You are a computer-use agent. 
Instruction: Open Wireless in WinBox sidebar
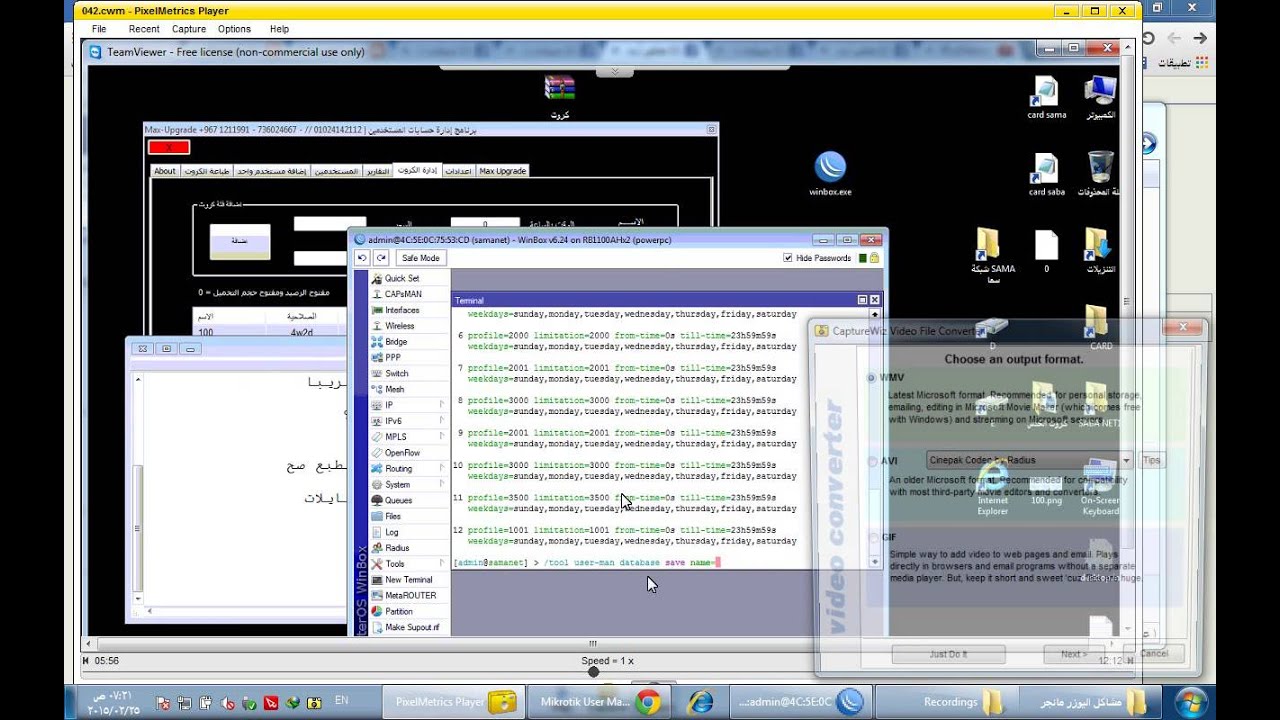pos(400,326)
